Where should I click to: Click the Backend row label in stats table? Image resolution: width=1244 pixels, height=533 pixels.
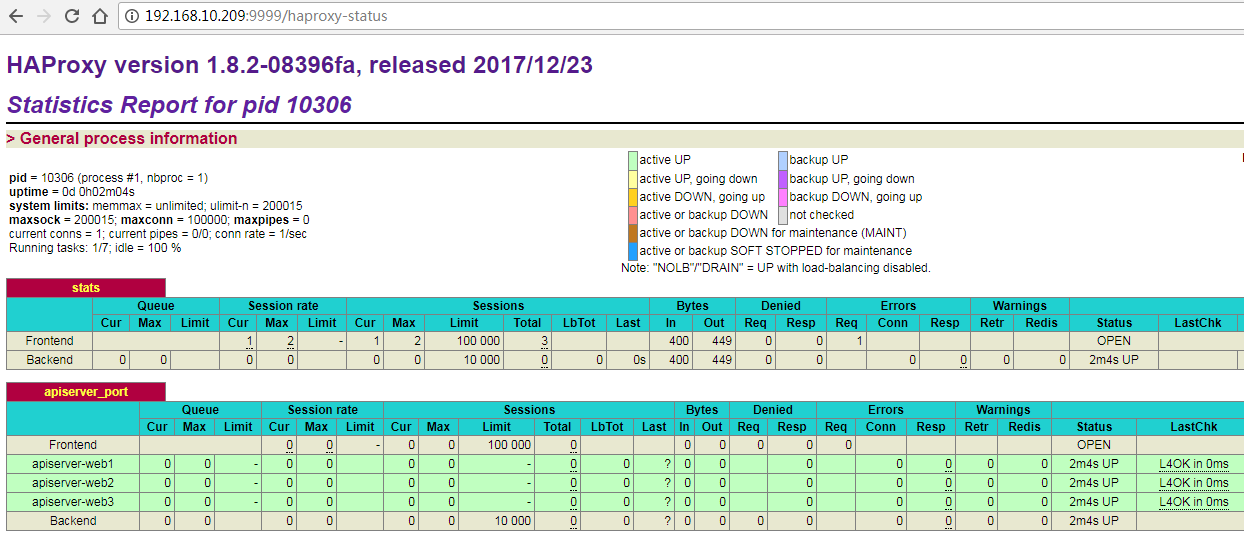tap(49, 360)
